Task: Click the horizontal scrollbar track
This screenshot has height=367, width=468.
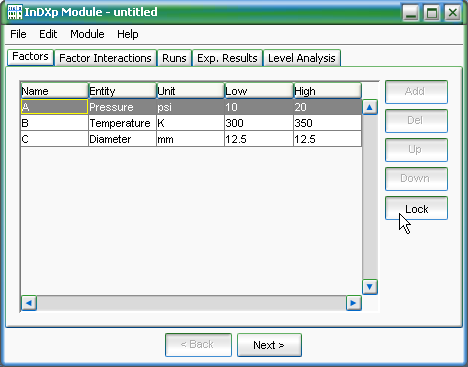Action: click(191, 303)
